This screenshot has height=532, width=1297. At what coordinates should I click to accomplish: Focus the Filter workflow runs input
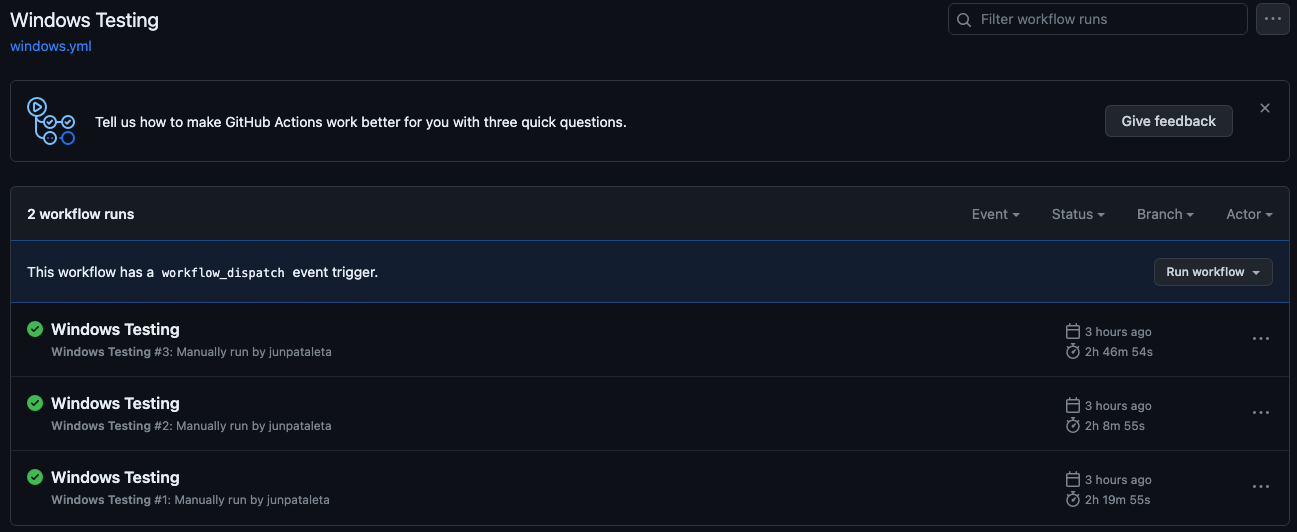tap(1098, 19)
